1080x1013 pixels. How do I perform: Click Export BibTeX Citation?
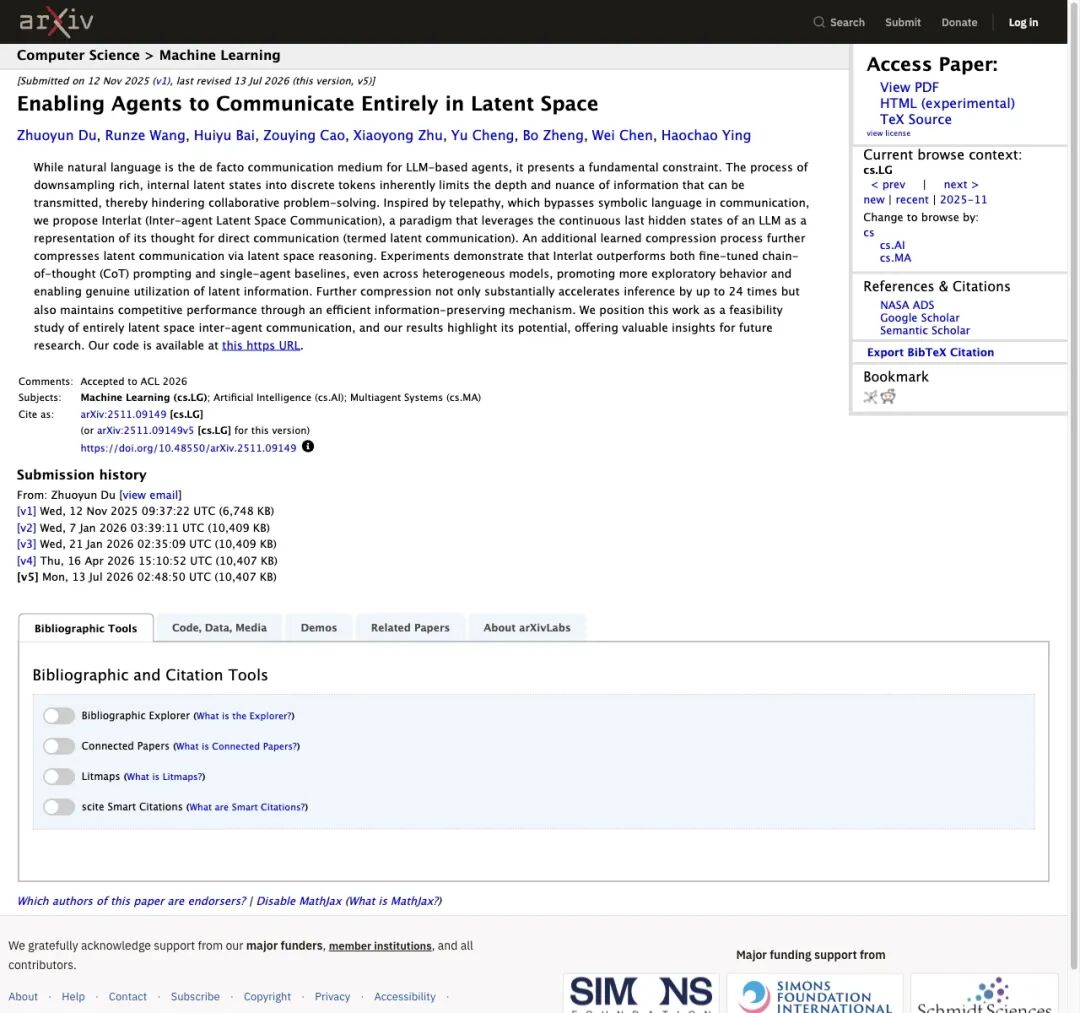tap(930, 352)
